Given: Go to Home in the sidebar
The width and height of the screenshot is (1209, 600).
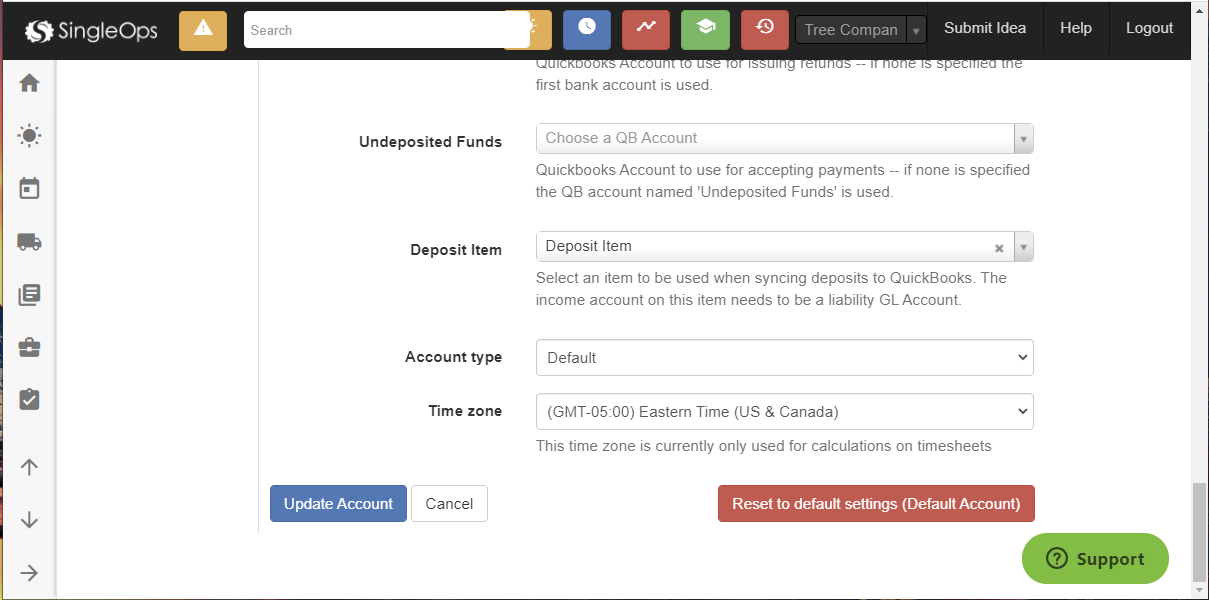Looking at the screenshot, I should 29,84.
